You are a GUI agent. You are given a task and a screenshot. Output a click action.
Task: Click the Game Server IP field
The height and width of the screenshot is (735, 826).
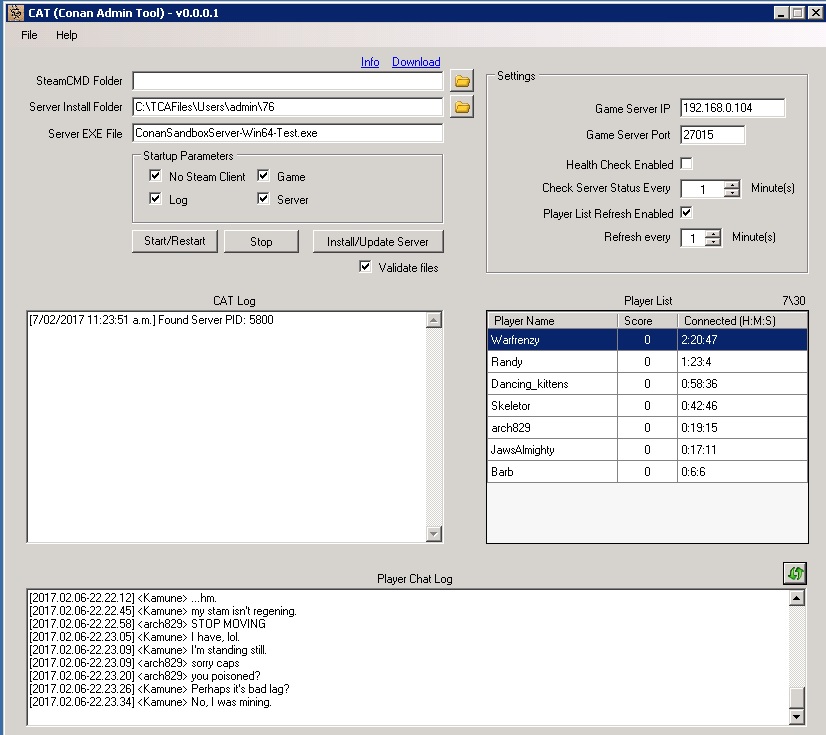732,108
